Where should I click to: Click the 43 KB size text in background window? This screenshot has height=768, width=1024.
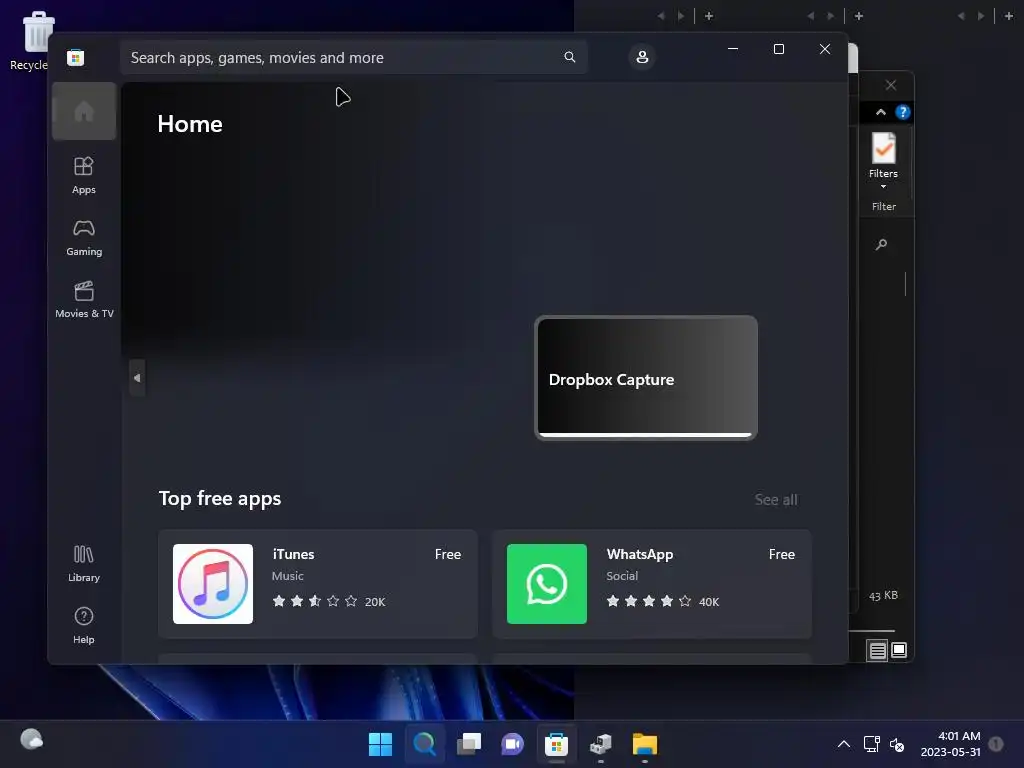click(x=883, y=596)
